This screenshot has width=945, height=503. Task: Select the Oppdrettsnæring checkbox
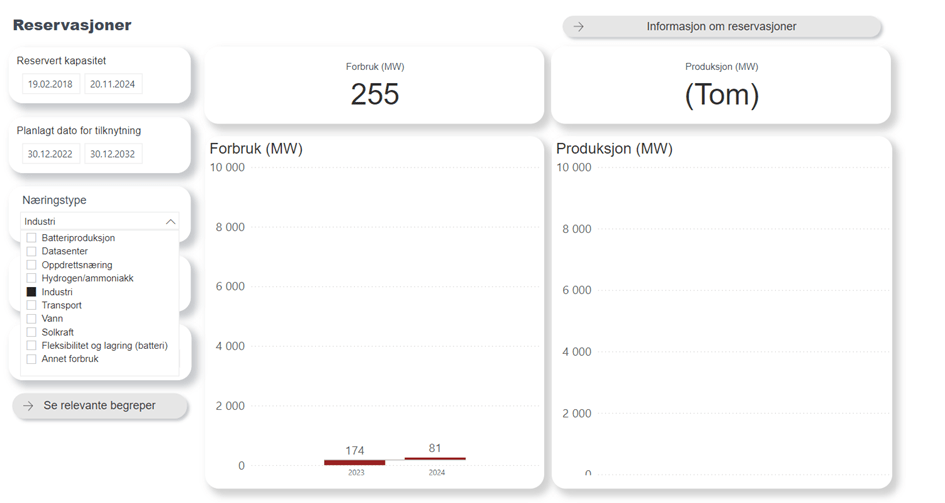(32, 265)
